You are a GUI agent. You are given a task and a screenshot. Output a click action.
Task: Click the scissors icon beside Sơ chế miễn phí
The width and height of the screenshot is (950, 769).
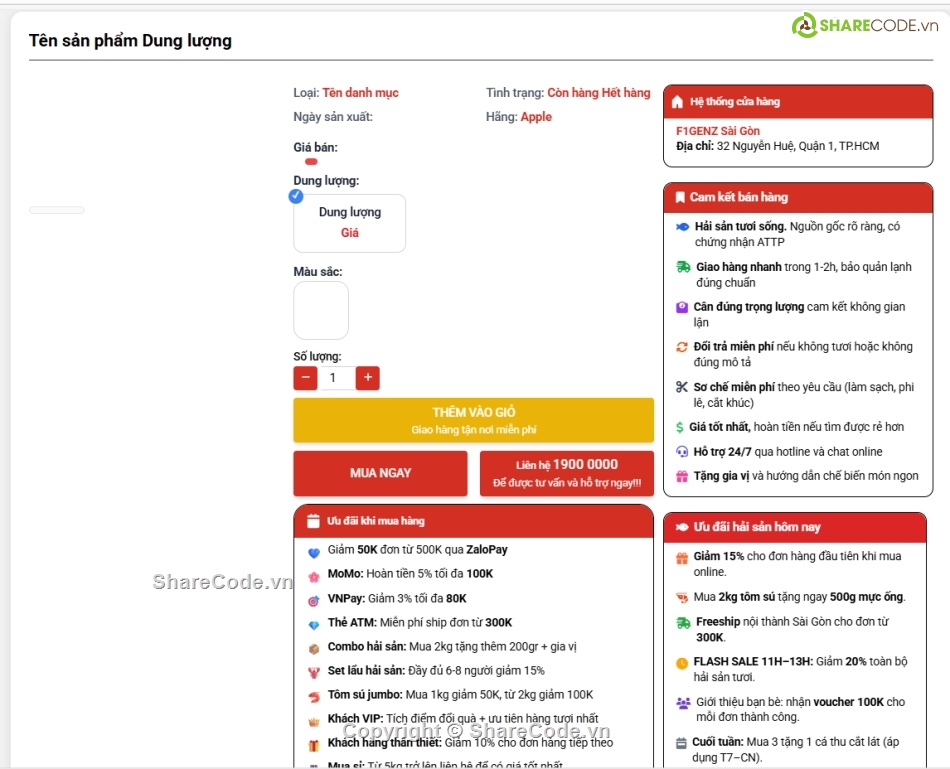tap(682, 387)
